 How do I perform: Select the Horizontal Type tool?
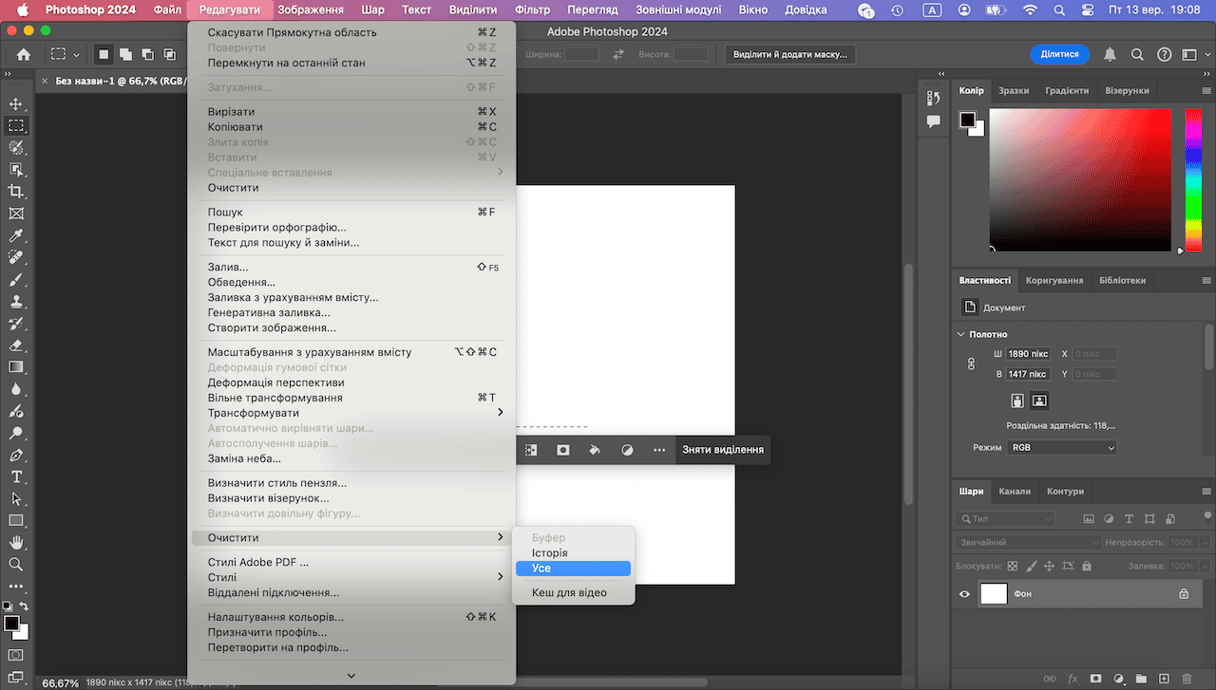[16, 476]
